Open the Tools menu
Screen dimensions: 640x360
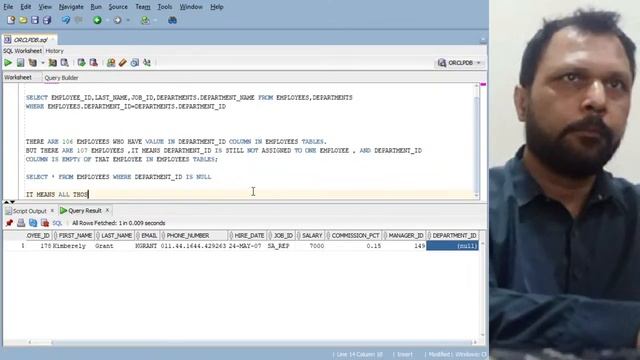164,7
